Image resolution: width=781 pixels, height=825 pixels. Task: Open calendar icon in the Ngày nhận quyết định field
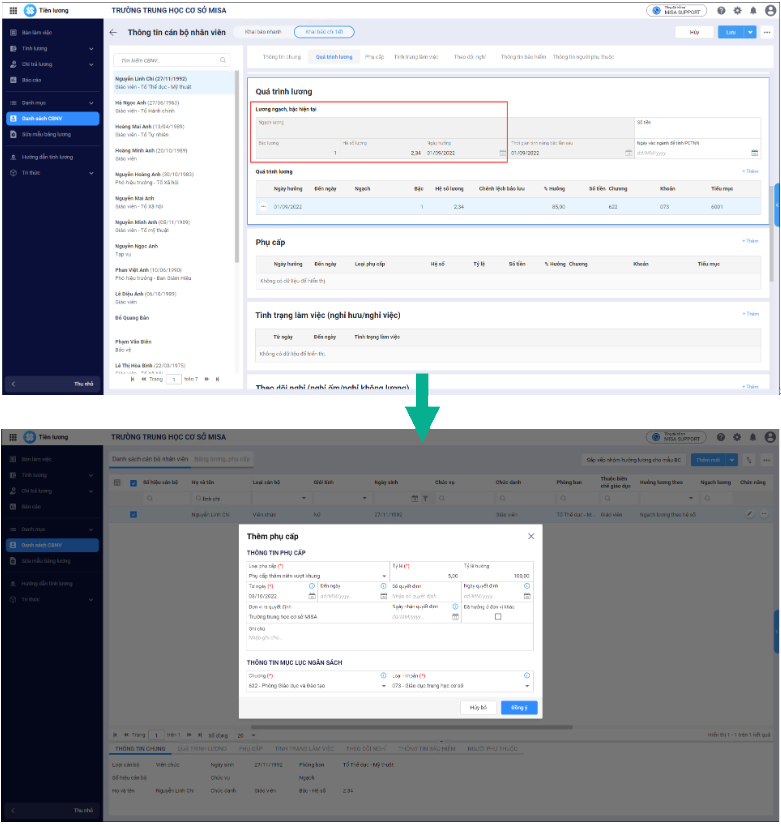[x=455, y=617]
